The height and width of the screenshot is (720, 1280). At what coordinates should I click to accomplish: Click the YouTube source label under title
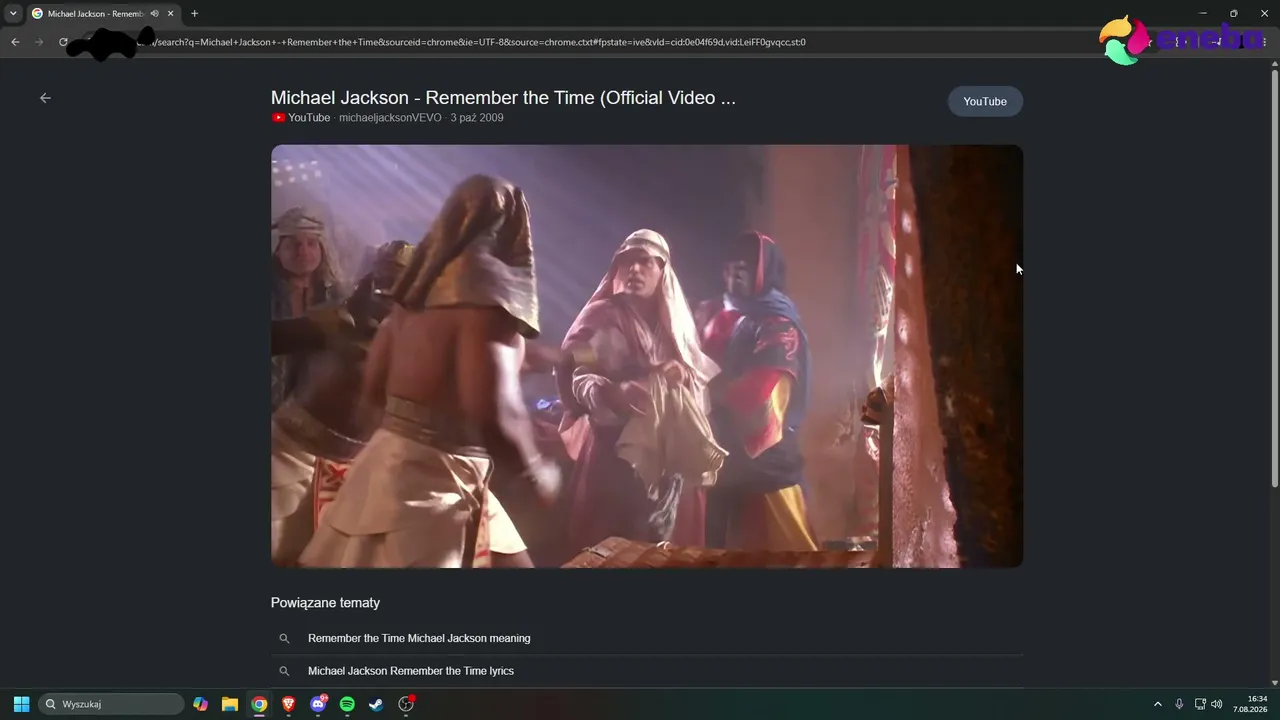(309, 118)
